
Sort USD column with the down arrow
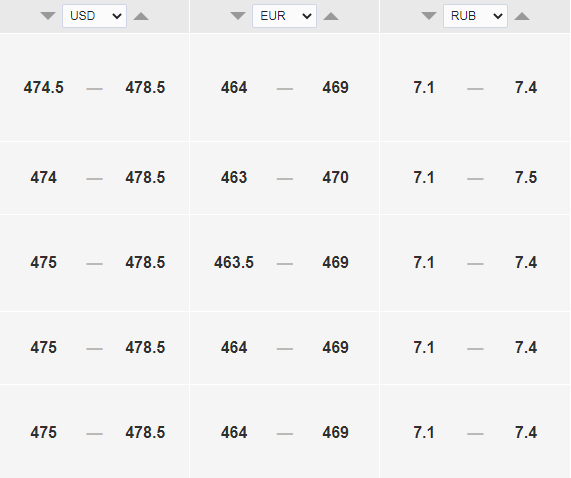click(48, 16)
